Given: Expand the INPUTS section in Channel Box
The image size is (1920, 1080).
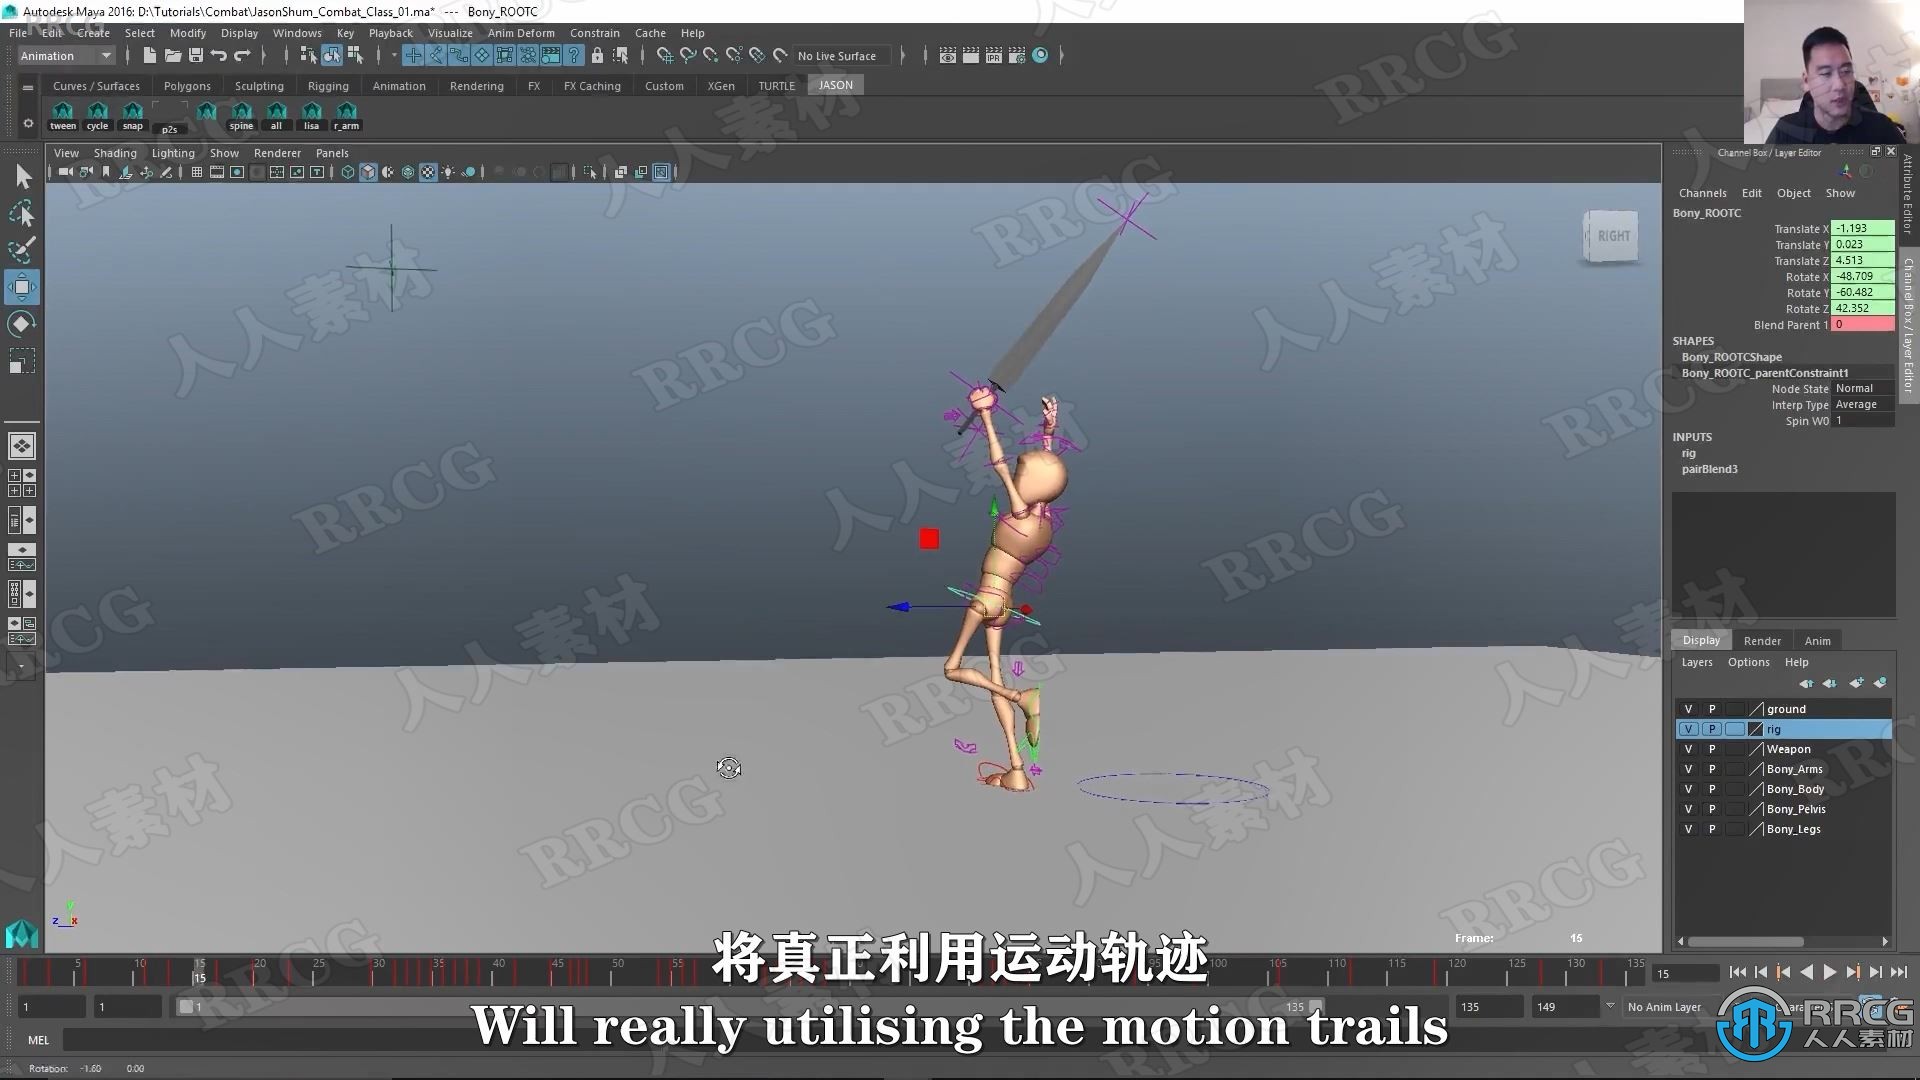Looking at the screenshot, I should coord(1692,436).
